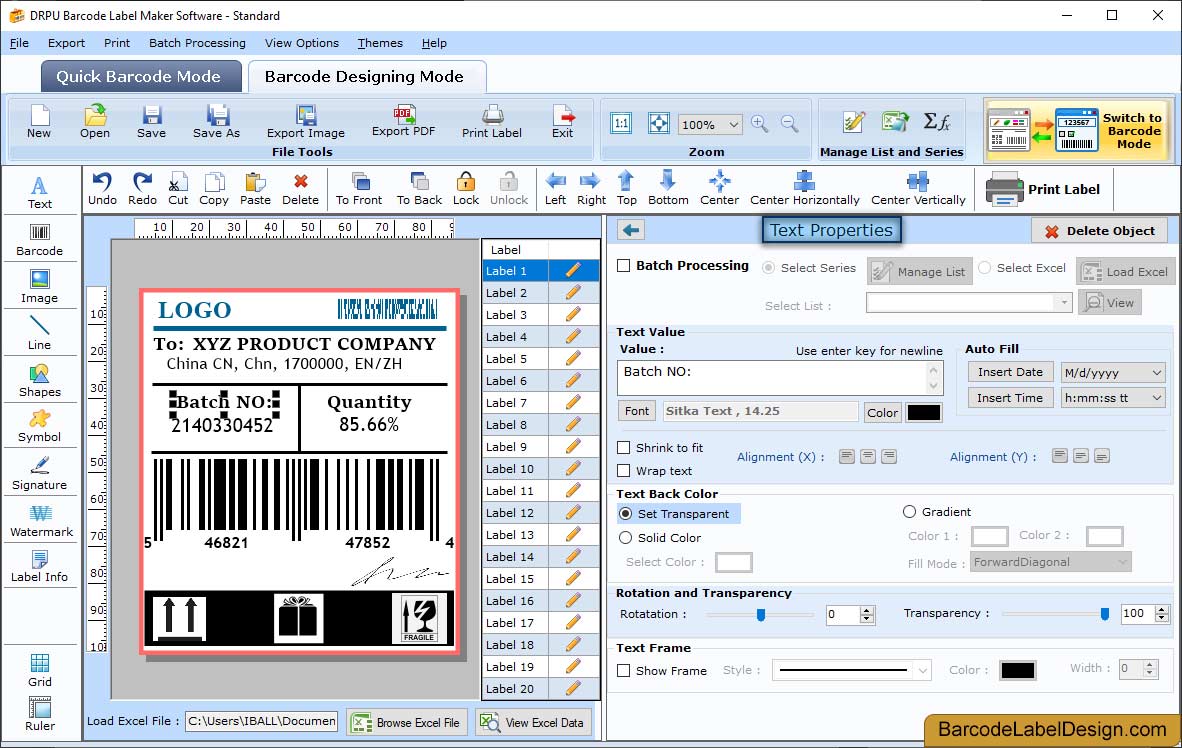Align object to Bottom
1182x748 pixels.
[x=668, y=189]
